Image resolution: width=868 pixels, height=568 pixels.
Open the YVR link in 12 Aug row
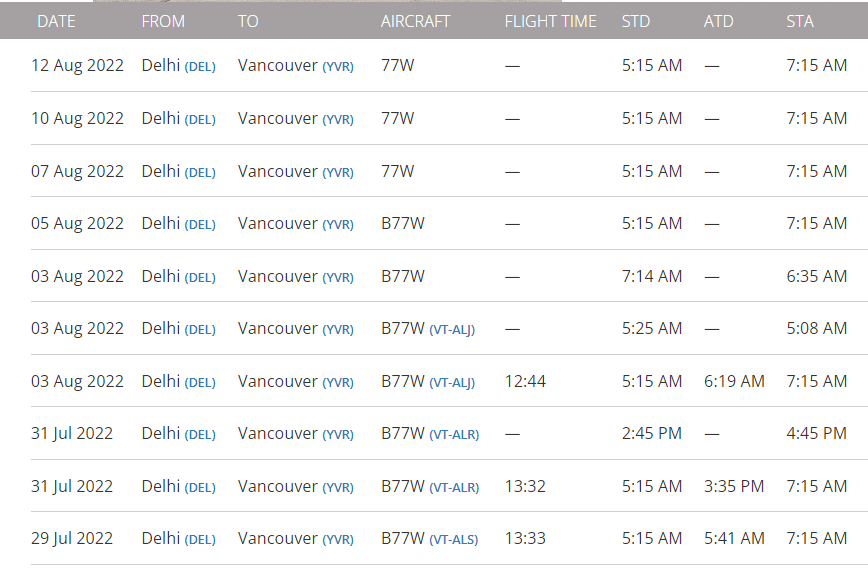click(x=338, y=66)
